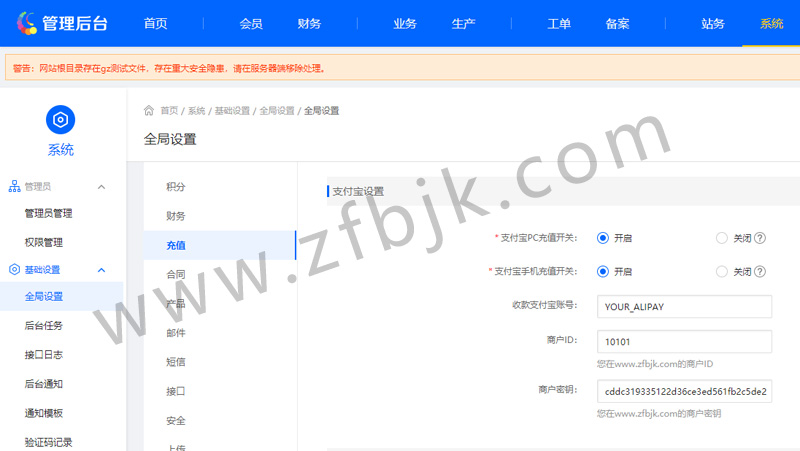800x451 pixels.
Task: Open 全局设置 in sidebar
Action: (x=62, y=296)
